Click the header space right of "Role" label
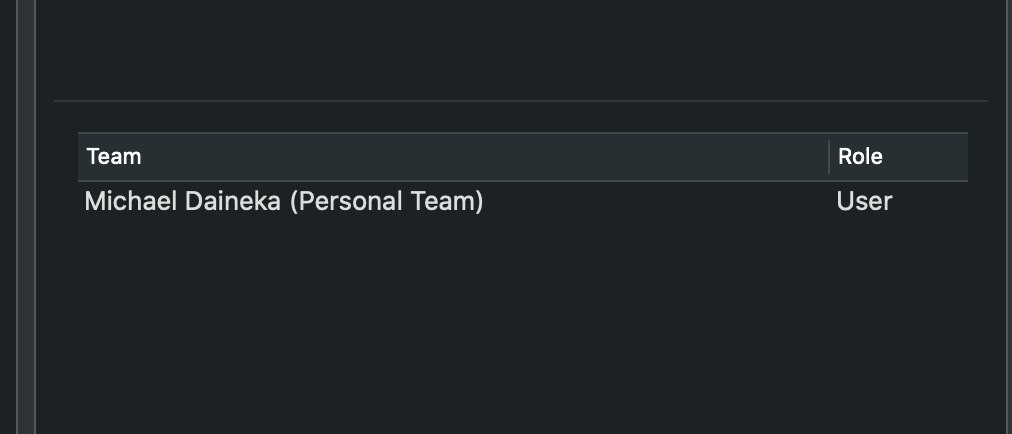 926,157
